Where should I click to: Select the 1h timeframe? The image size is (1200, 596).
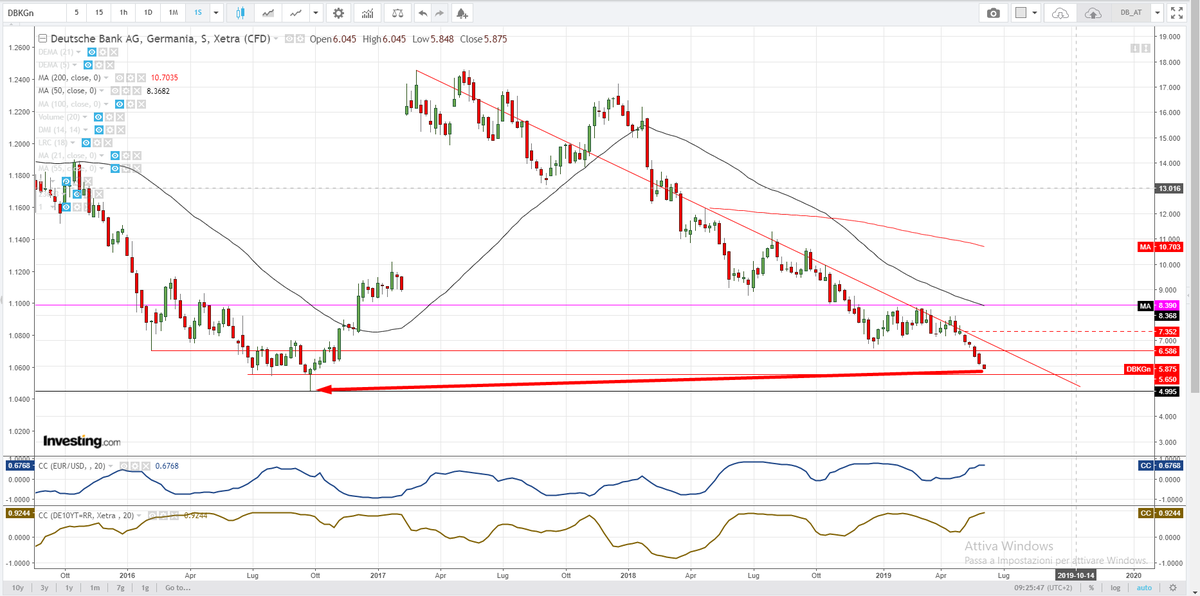pos(123,13)
